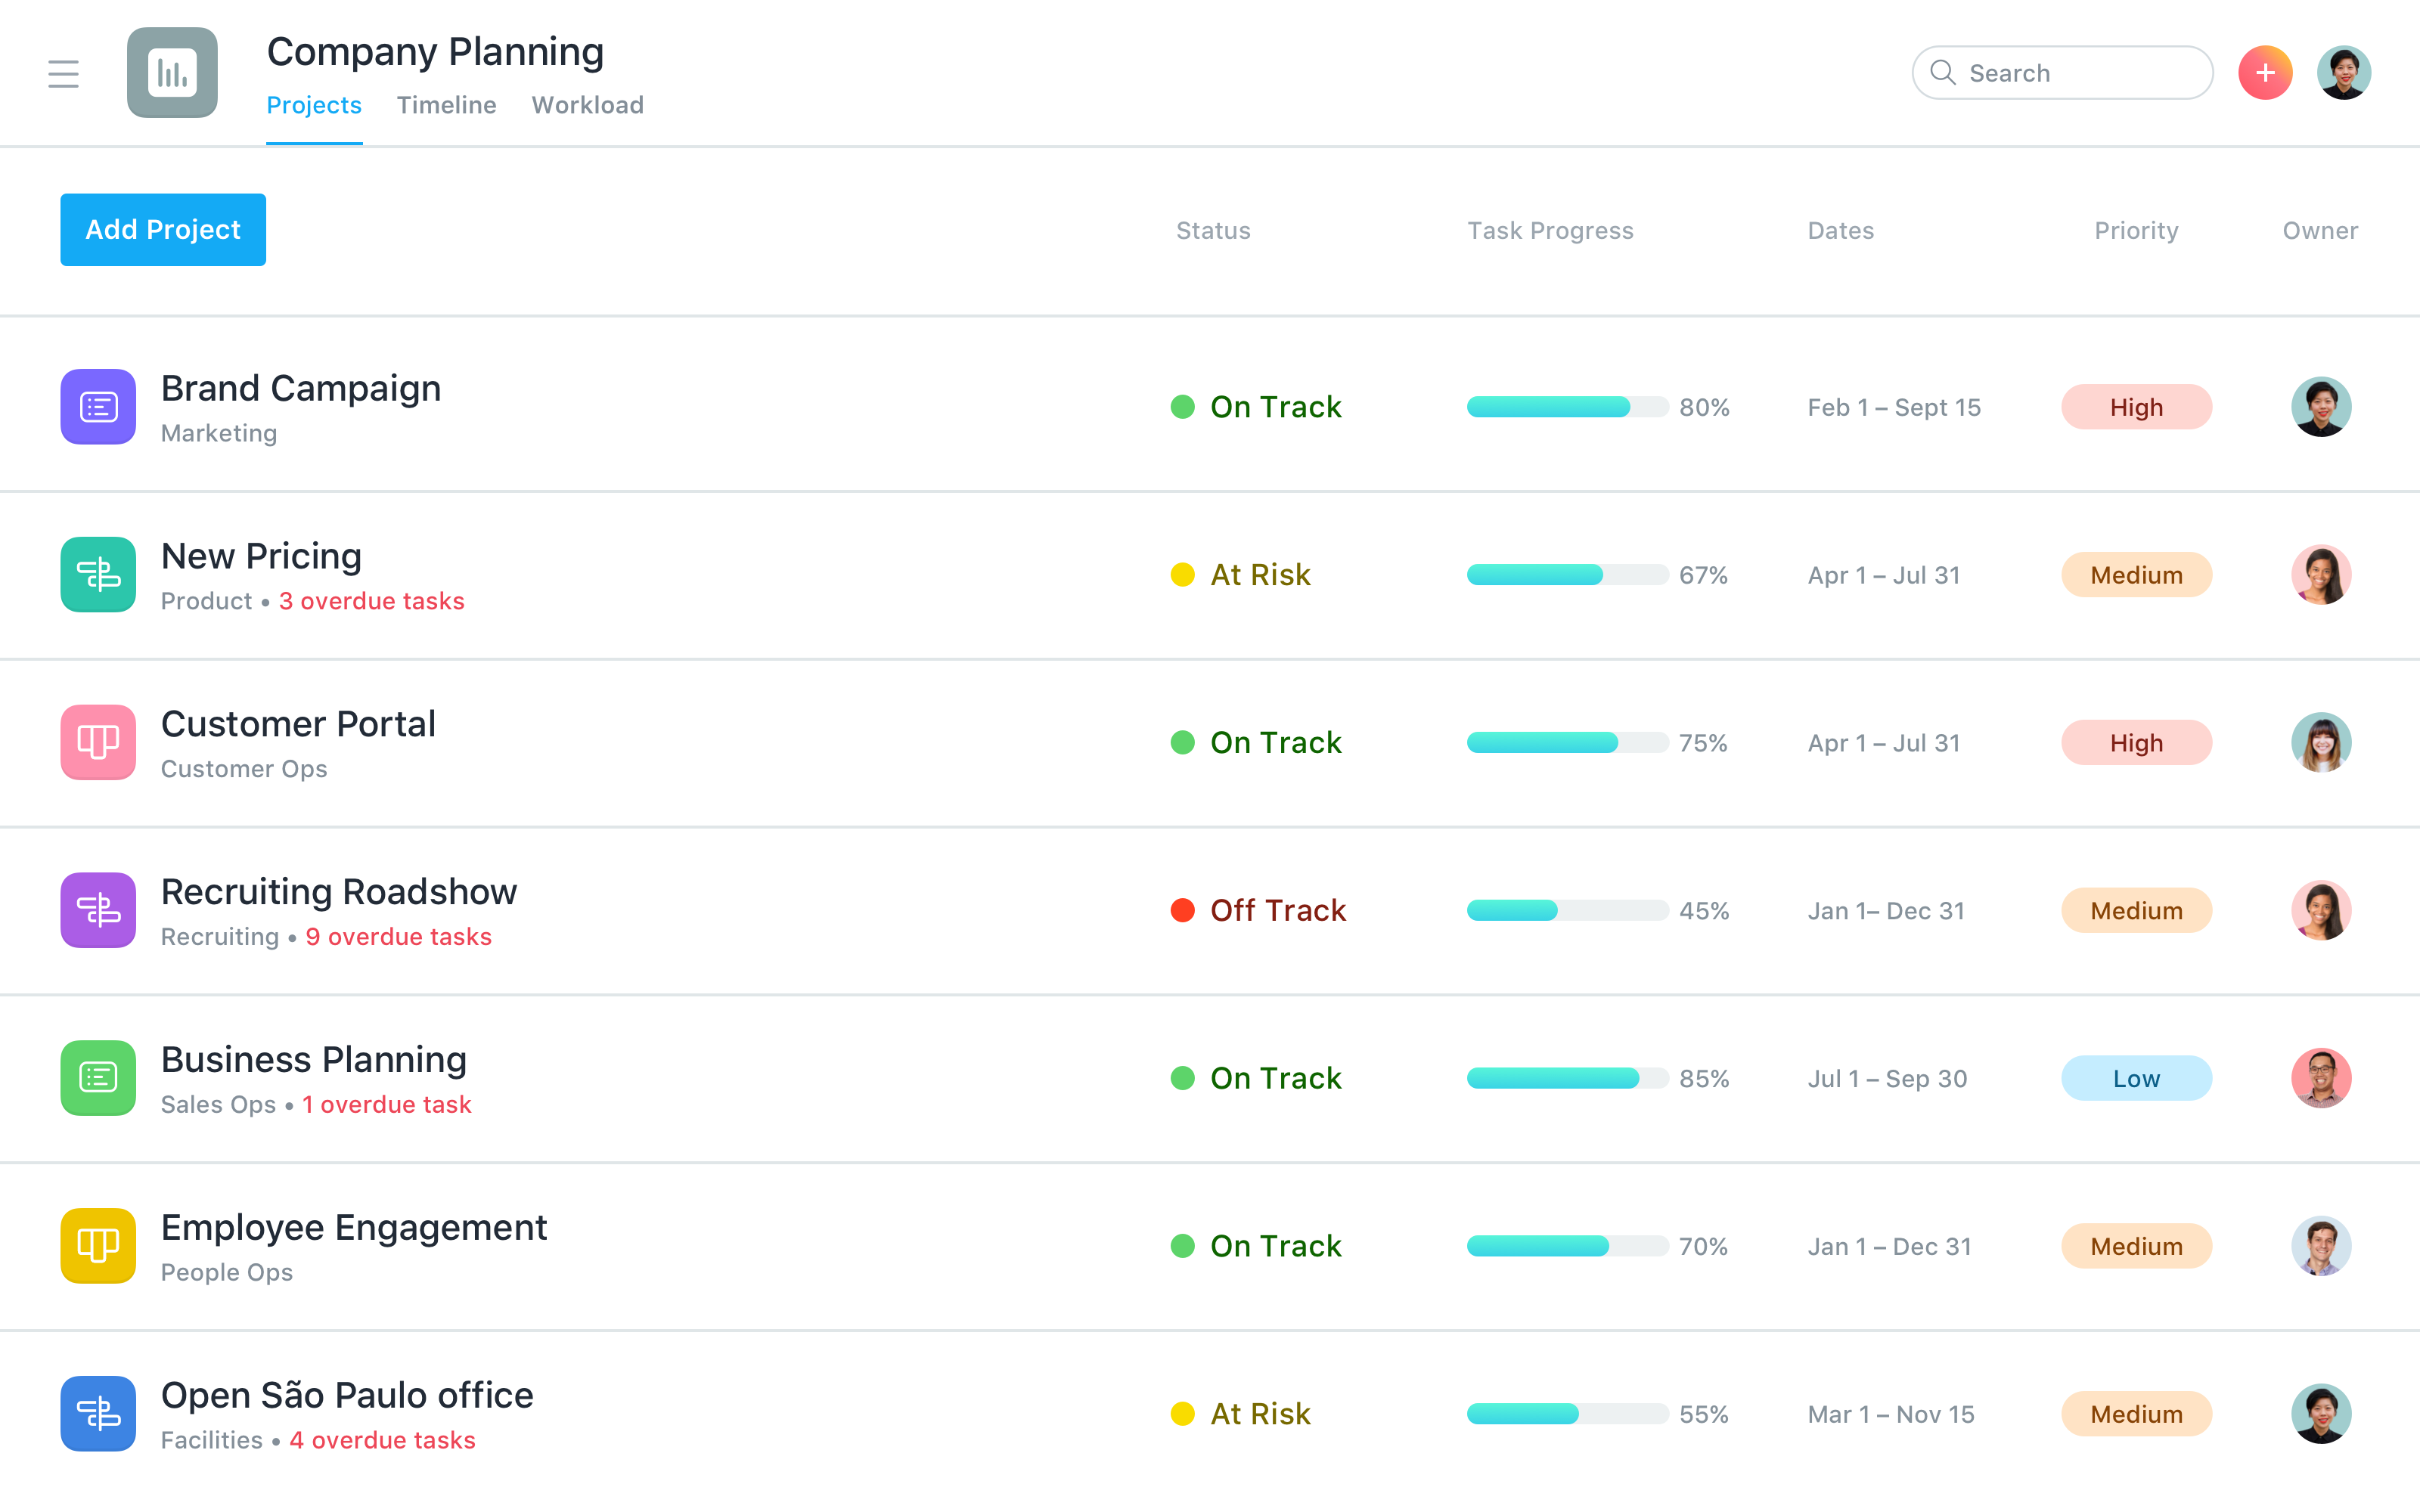Click the Add Project button
Viewport: 2420px width, 1512px height.
pos(162,229)
